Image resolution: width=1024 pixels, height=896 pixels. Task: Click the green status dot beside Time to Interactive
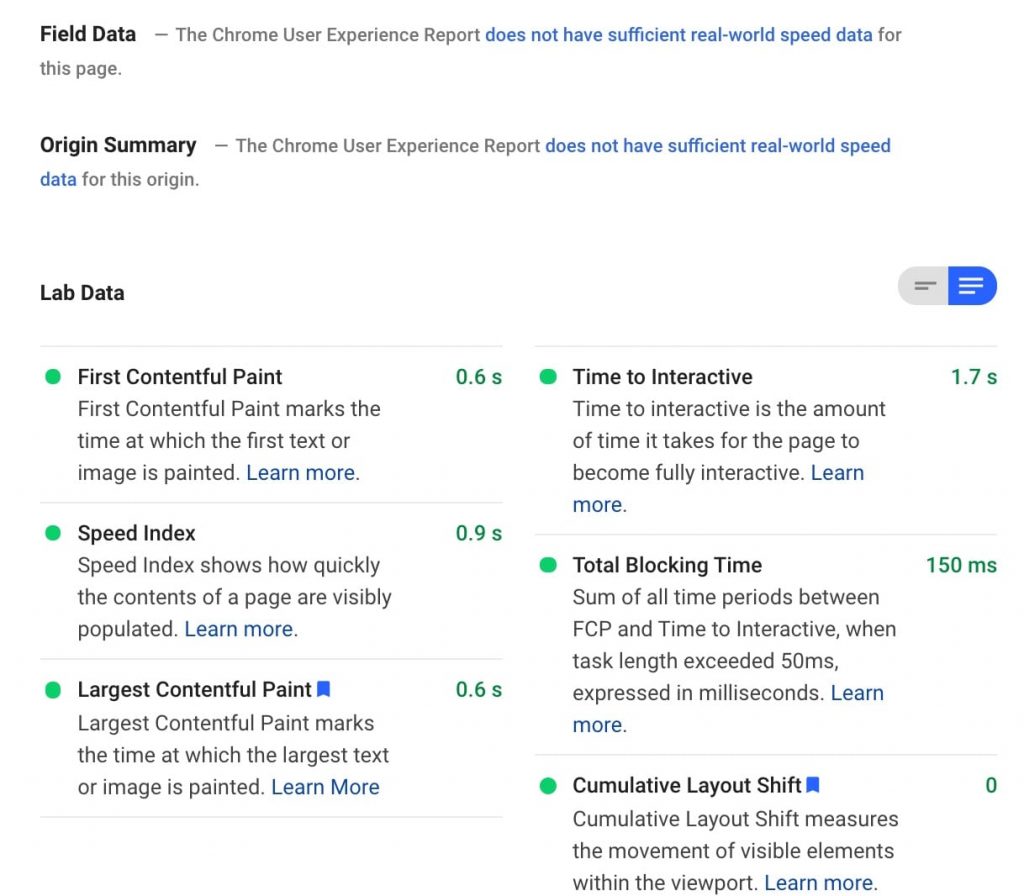click(x=547, y=377)
